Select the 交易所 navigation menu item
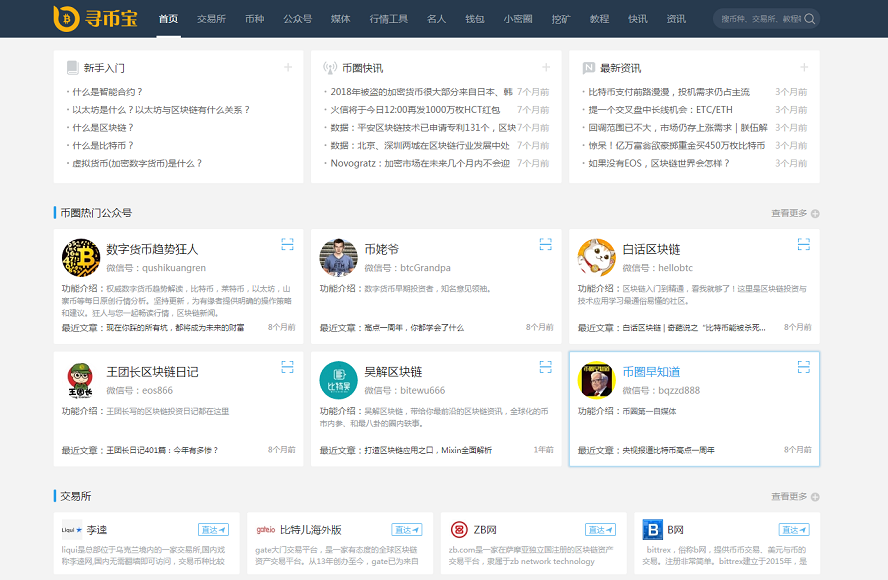The image size is (888, 580). [x=209, y=17]
